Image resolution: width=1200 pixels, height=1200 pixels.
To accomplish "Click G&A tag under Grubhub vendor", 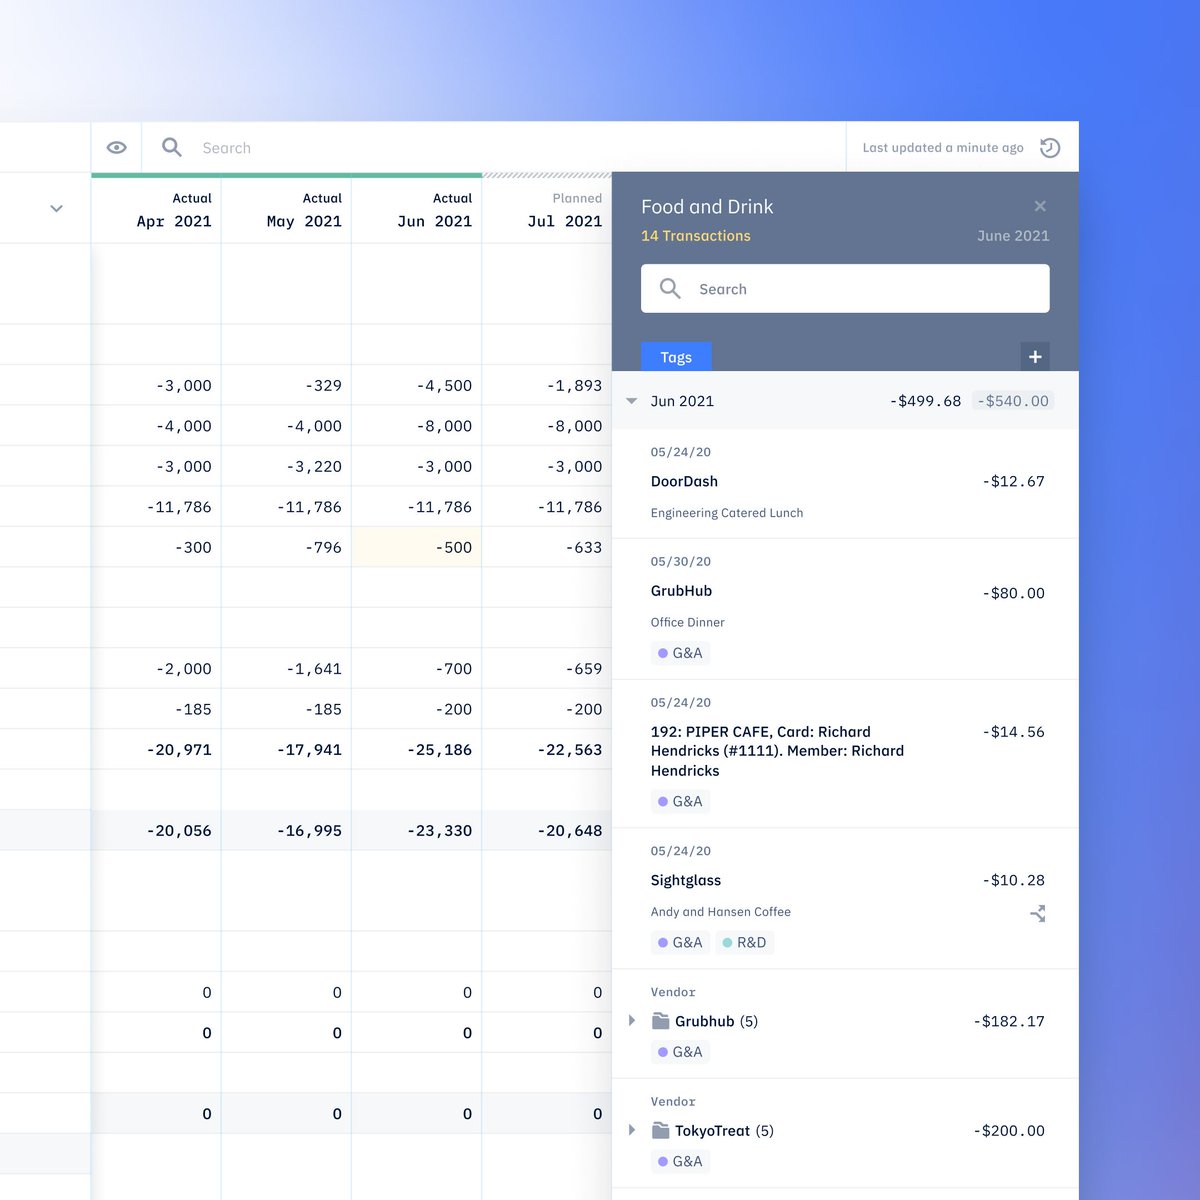I will pyautogui.click(x=680, y=1052).
